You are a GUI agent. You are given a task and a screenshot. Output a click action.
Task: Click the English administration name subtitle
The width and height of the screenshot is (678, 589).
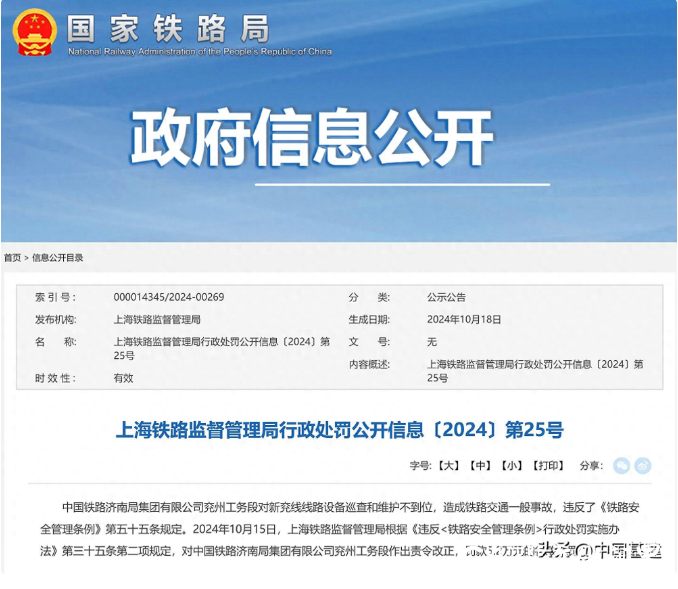pyautogui.click(x=200, y=51)
